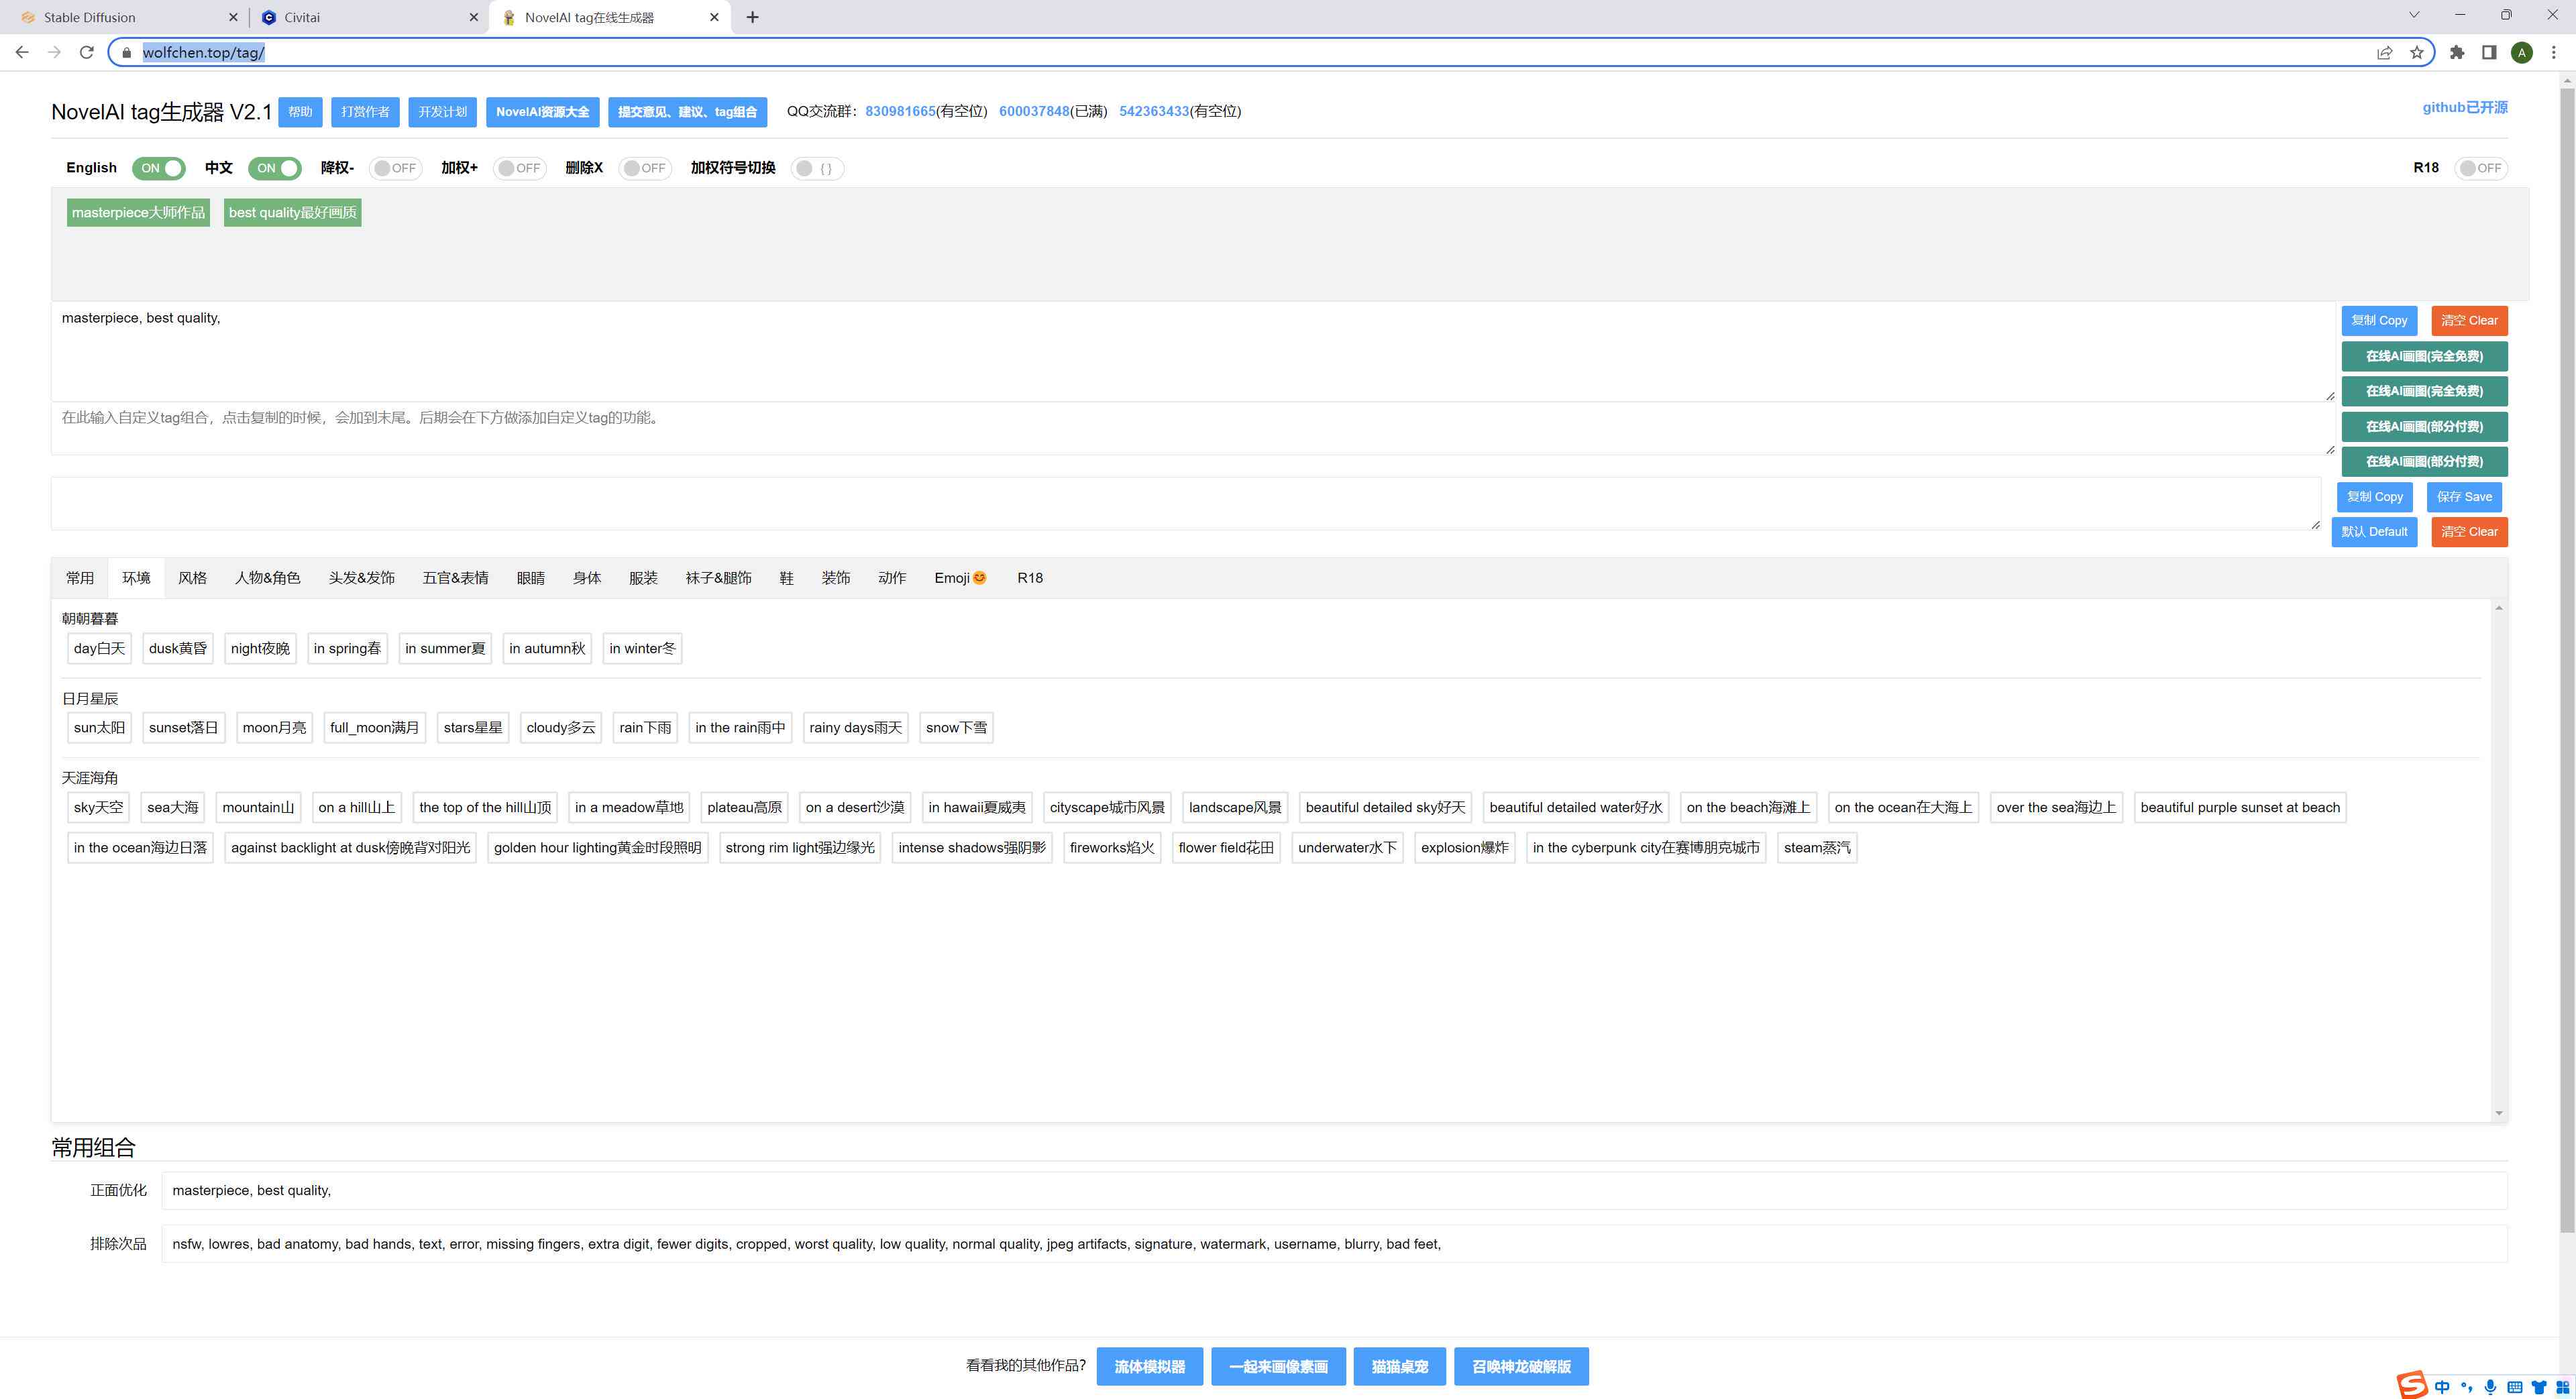Toggle the 加权符号切换 switch

click(817, 168)
